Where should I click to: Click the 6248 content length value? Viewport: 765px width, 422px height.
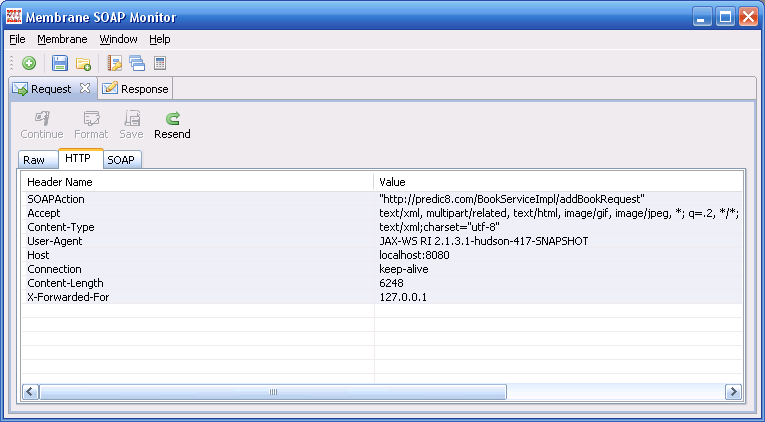391,283
